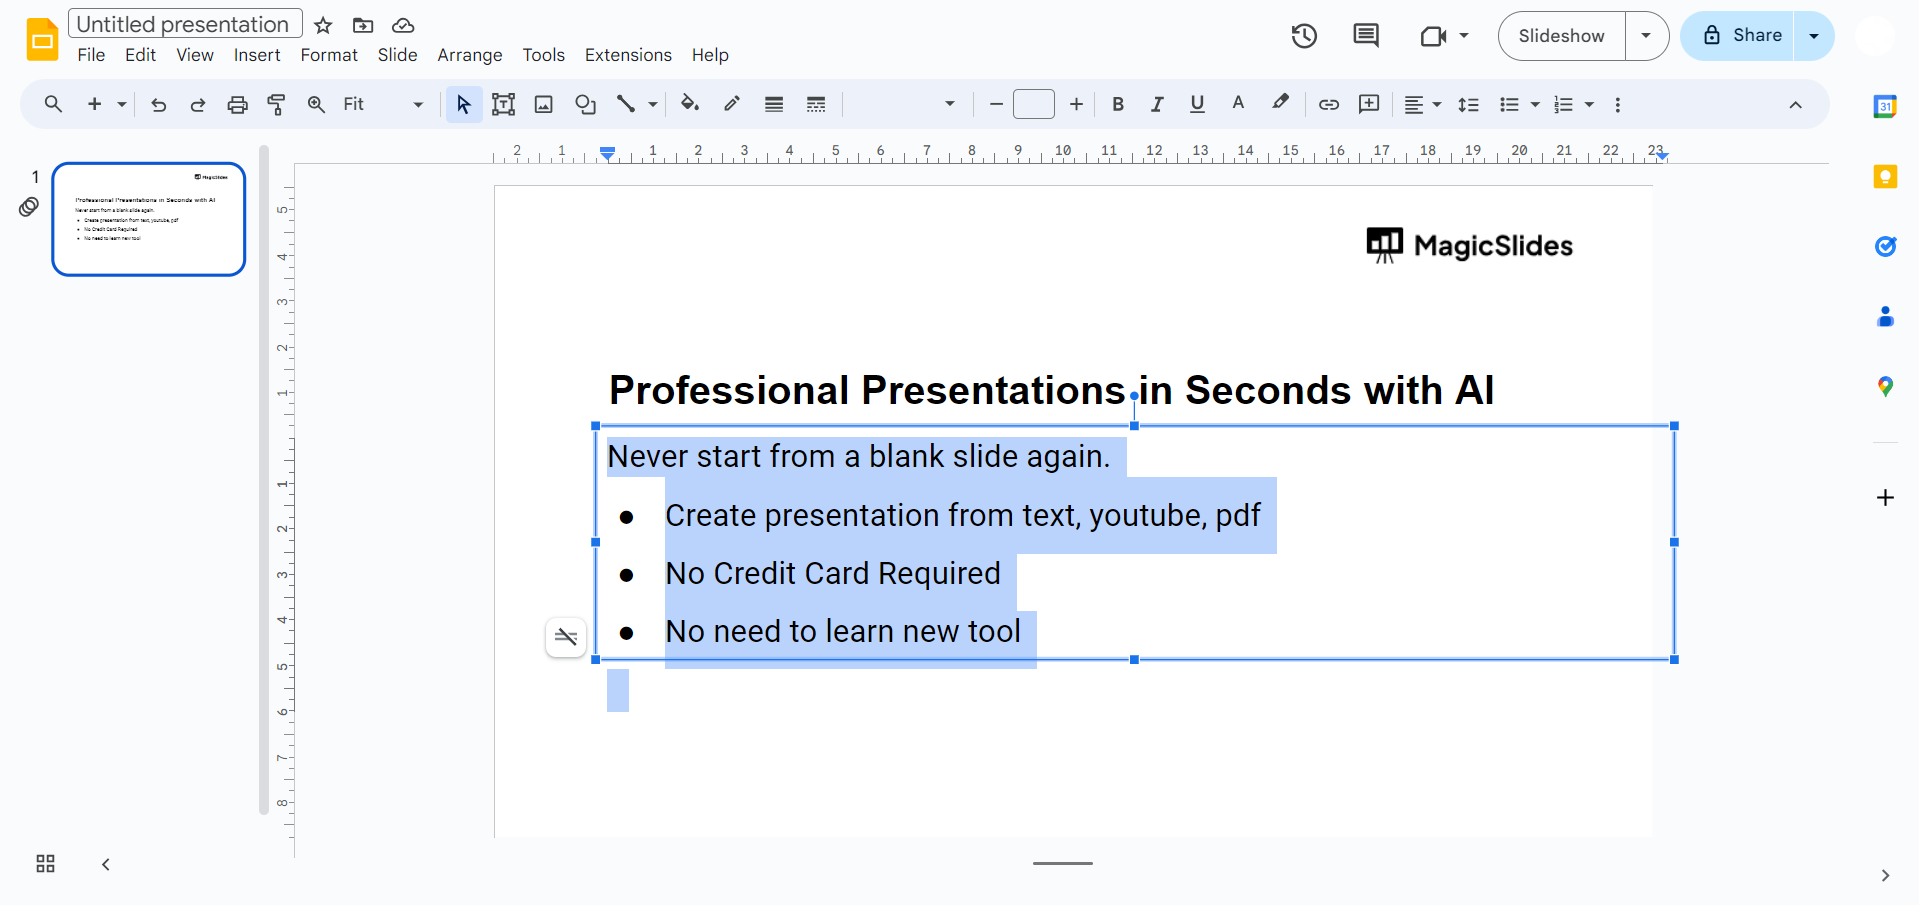Open the Insert menu
This screenshot has width=1919, height=905.
coord(257,55)
